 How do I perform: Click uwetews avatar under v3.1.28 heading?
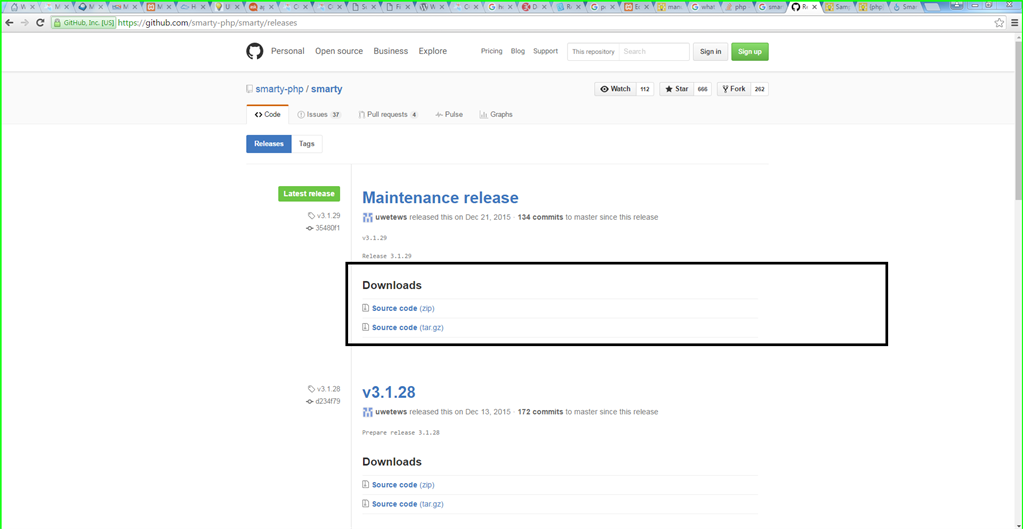click(367, 412)
